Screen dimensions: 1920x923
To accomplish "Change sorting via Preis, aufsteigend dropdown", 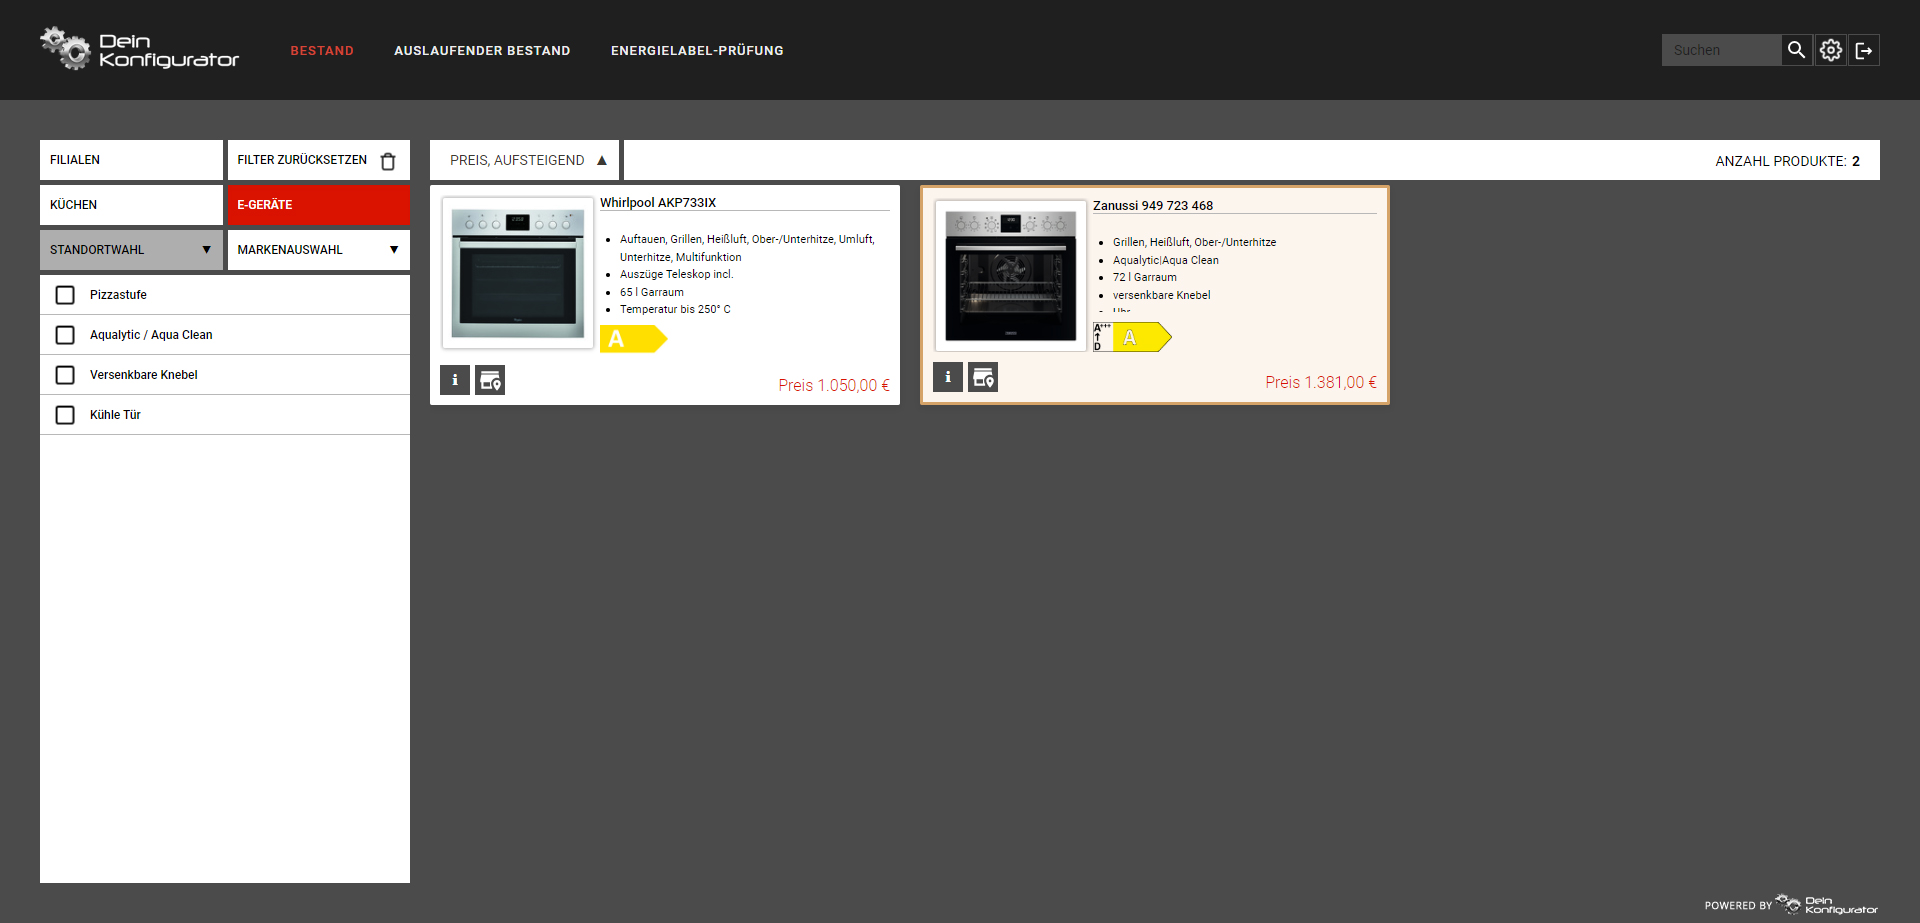I will 525,160.
